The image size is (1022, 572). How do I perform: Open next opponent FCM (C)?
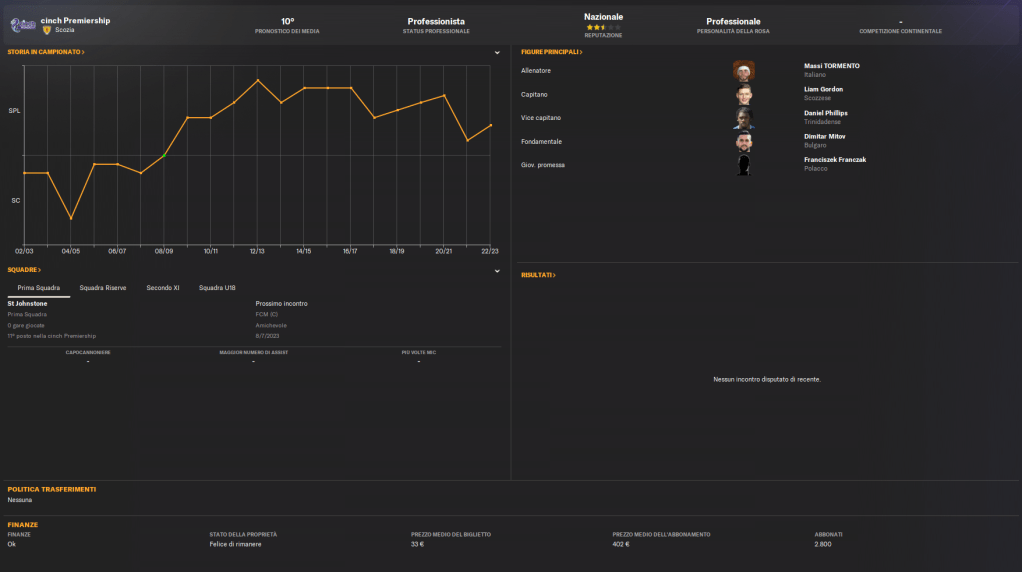point(267,314)
